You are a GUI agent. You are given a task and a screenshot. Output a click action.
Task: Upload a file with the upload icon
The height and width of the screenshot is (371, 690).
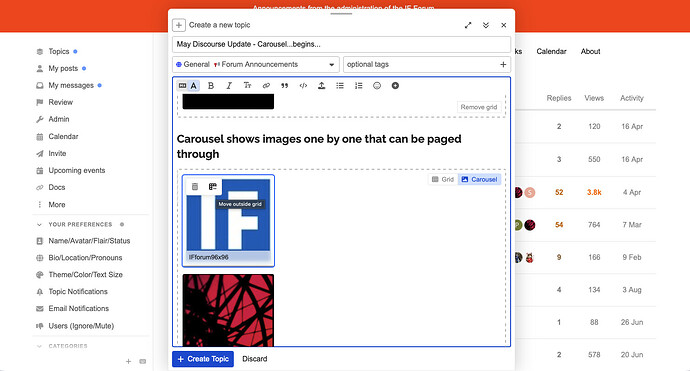tap(321, 86)
